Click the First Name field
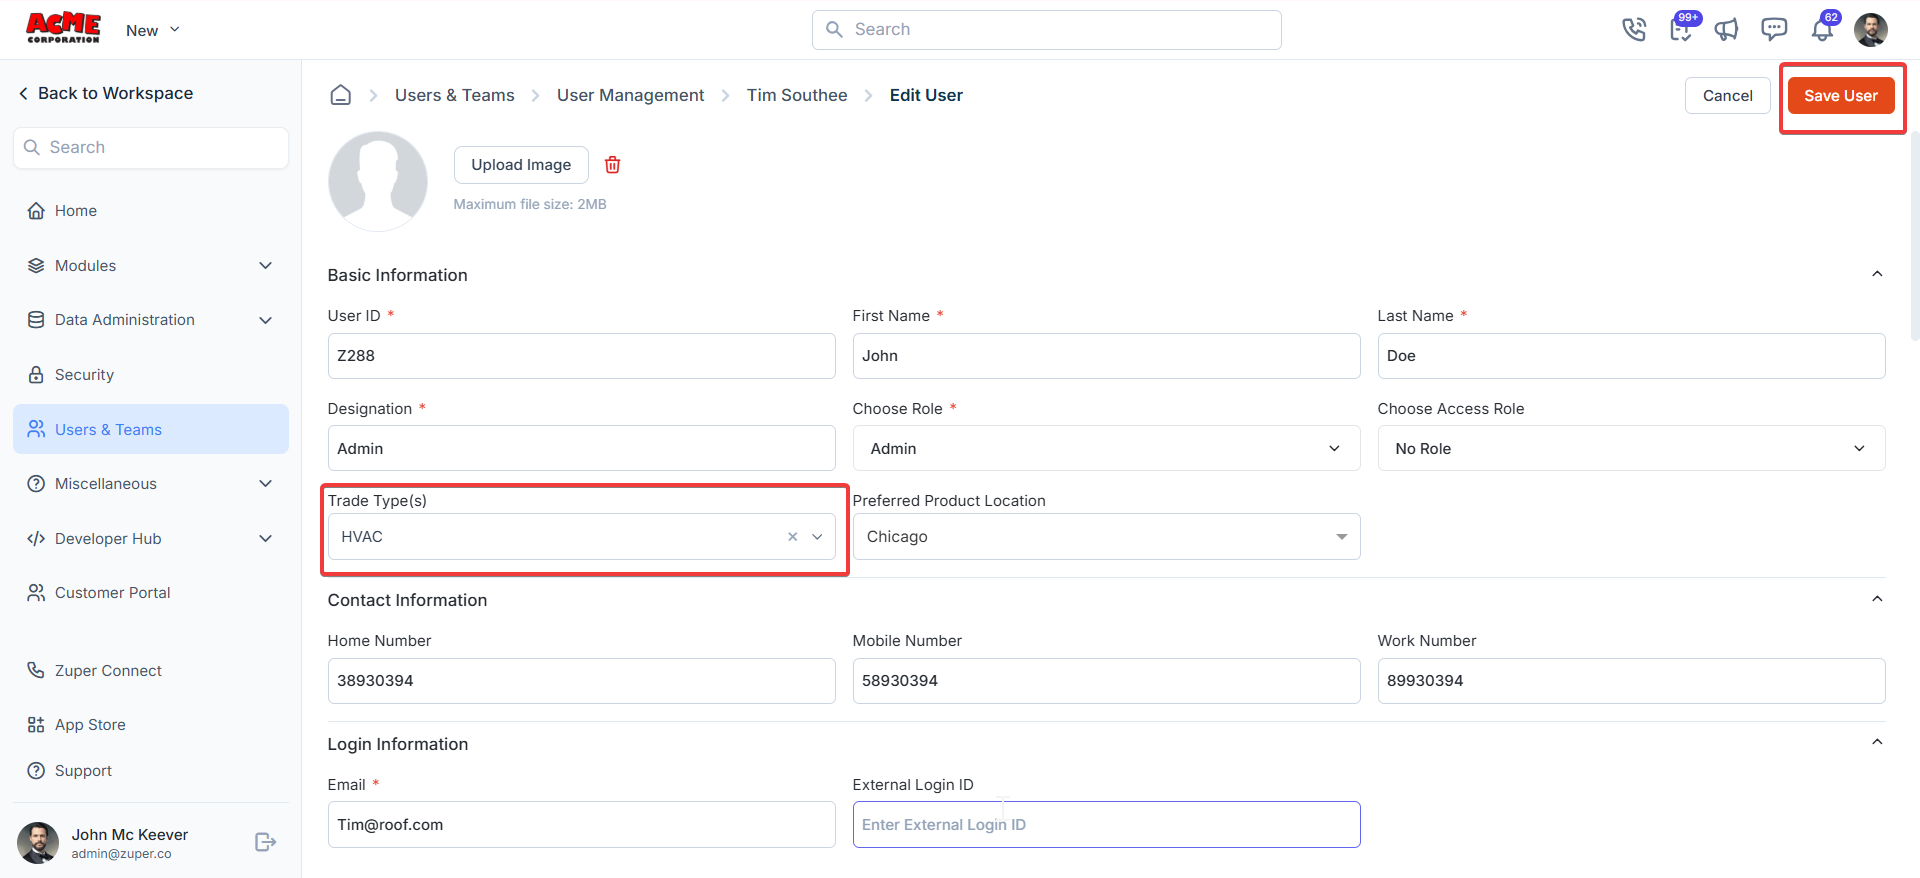The height and width of the screenshot is (878, 1920). 1106,356
